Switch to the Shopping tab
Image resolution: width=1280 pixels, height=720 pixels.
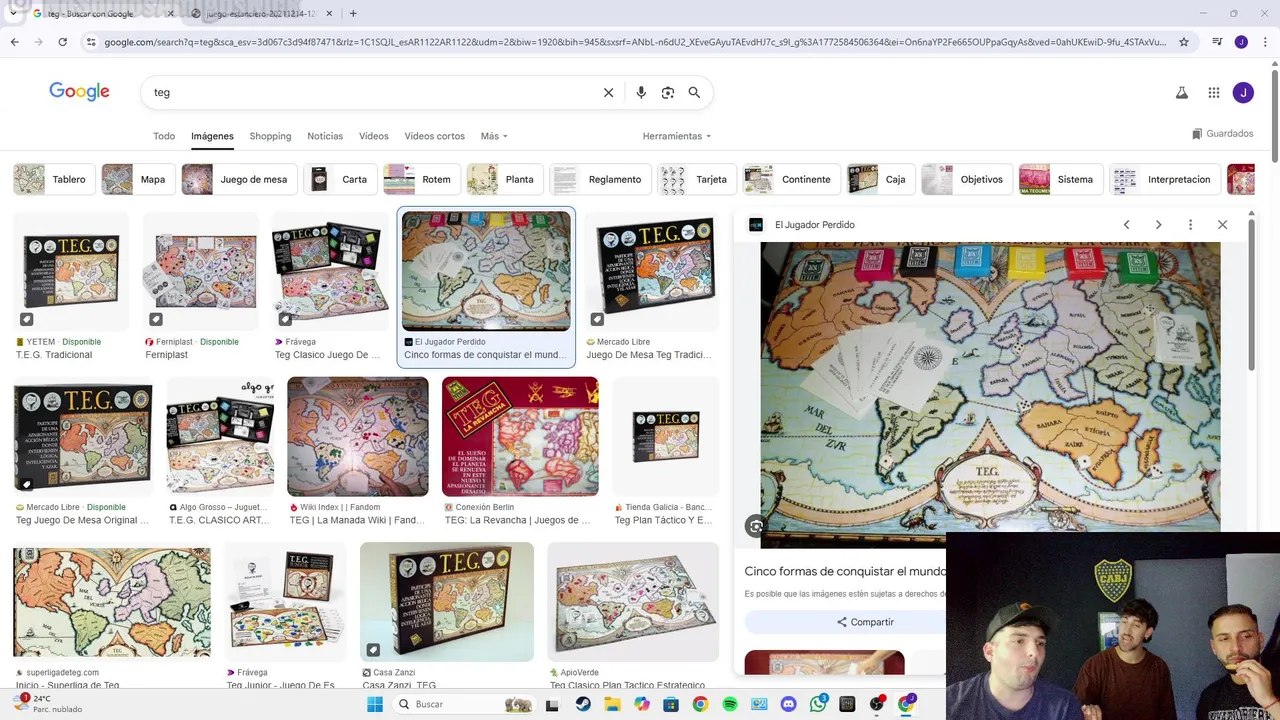coord(270,136)
